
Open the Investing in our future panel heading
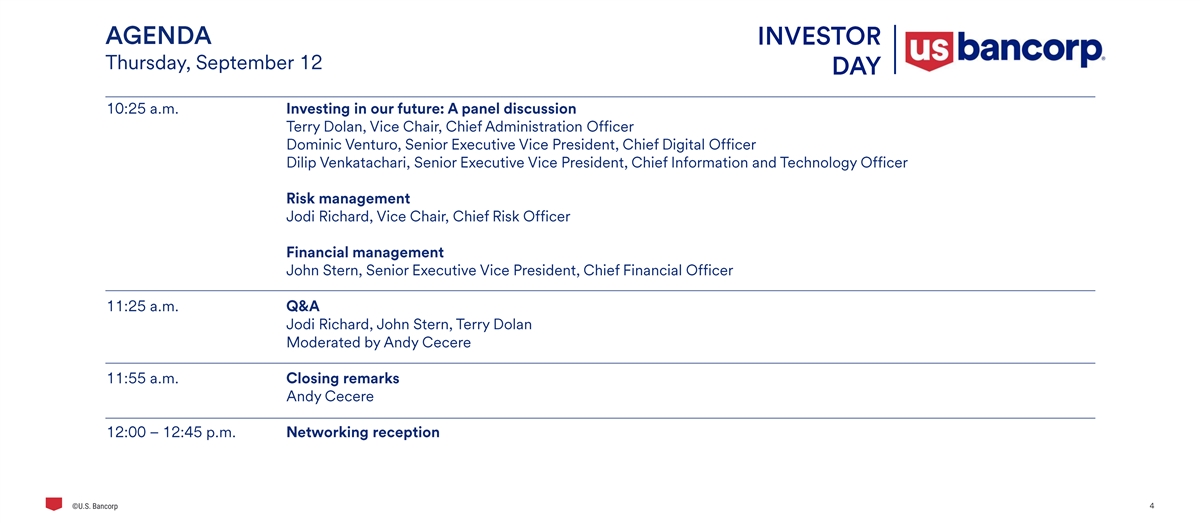(x=431, y=109)
